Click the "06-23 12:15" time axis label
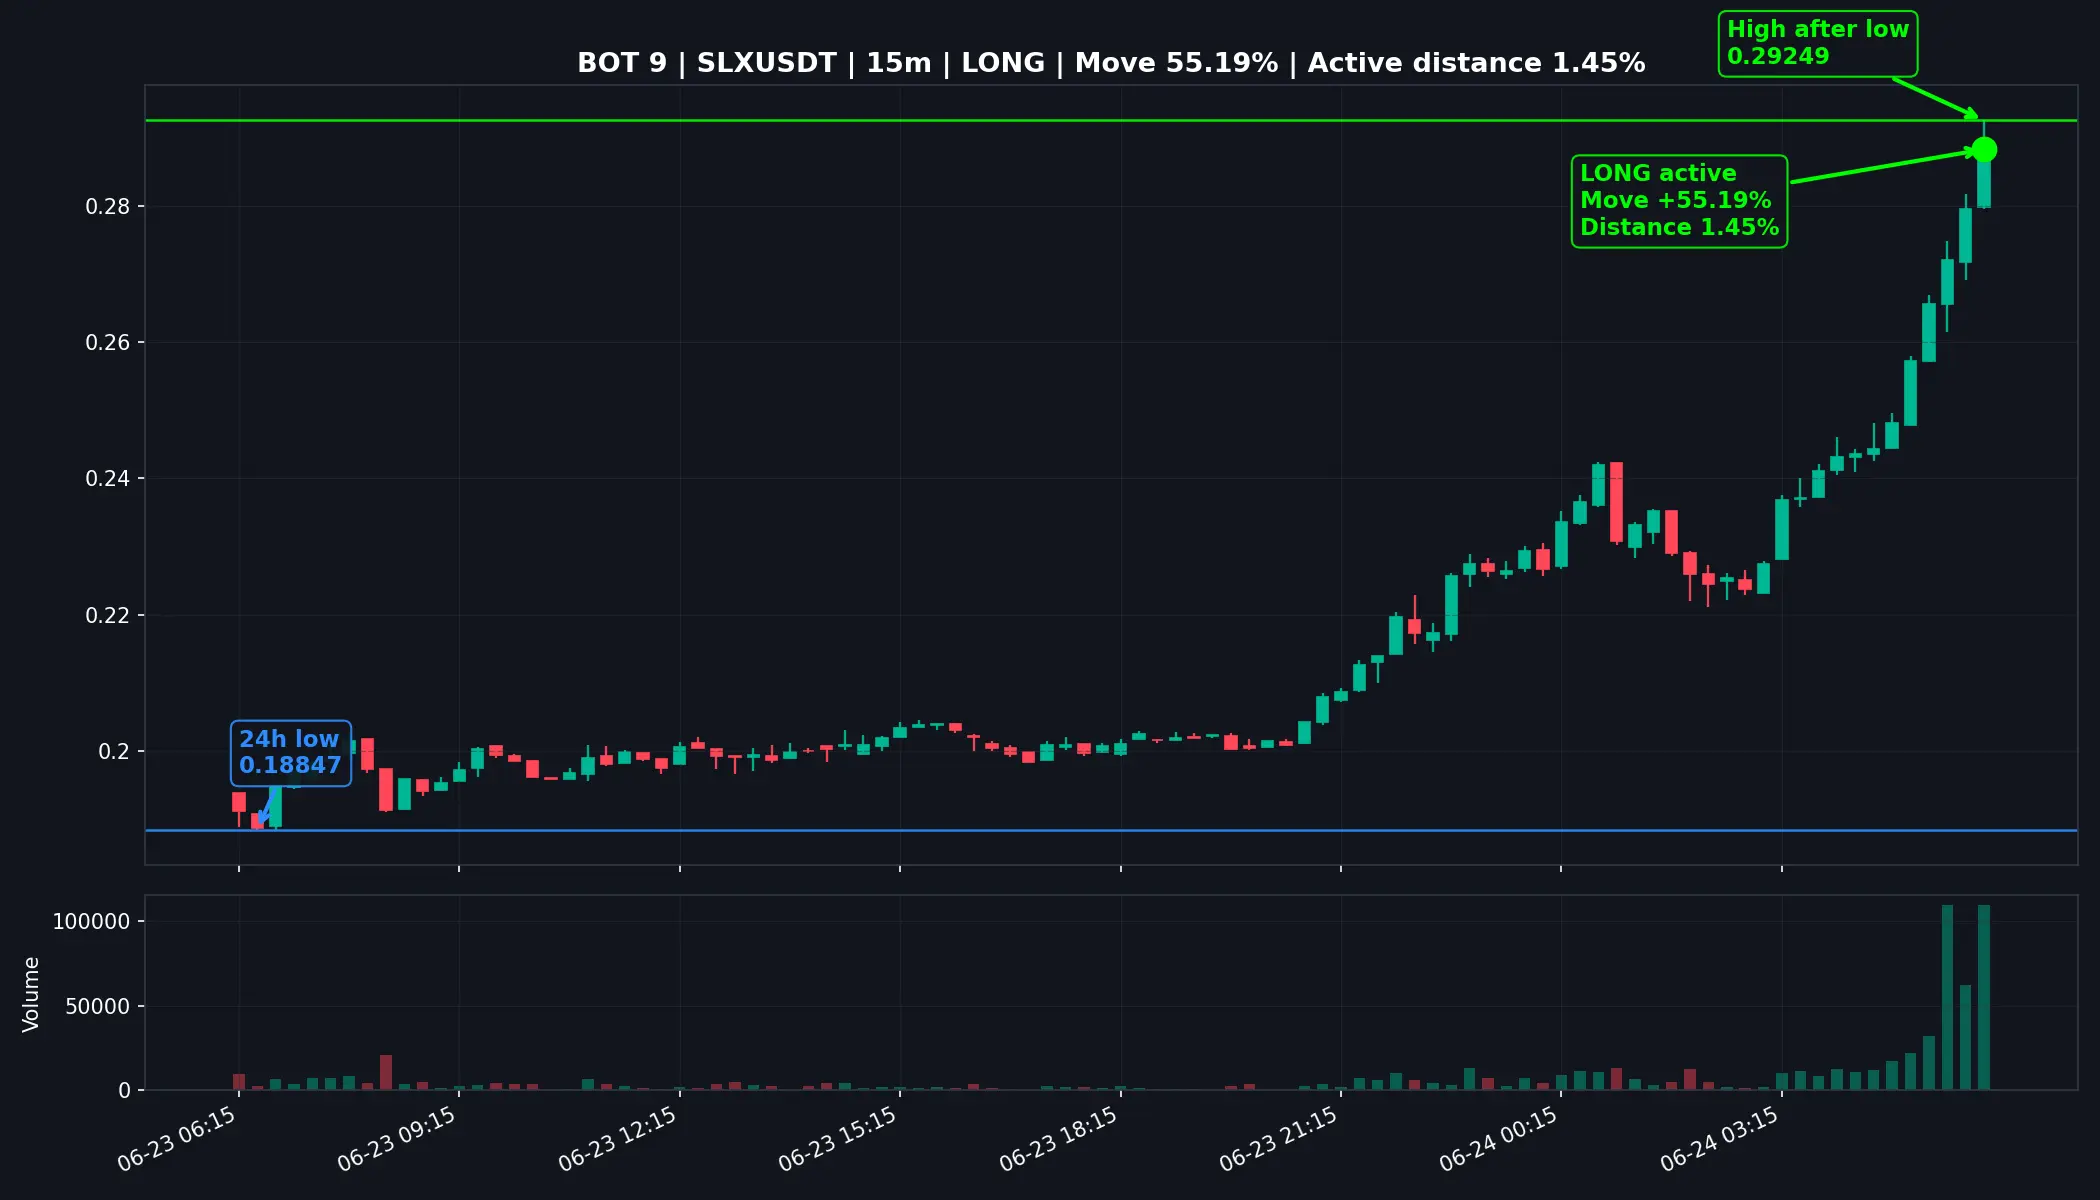 (618, 1139)
